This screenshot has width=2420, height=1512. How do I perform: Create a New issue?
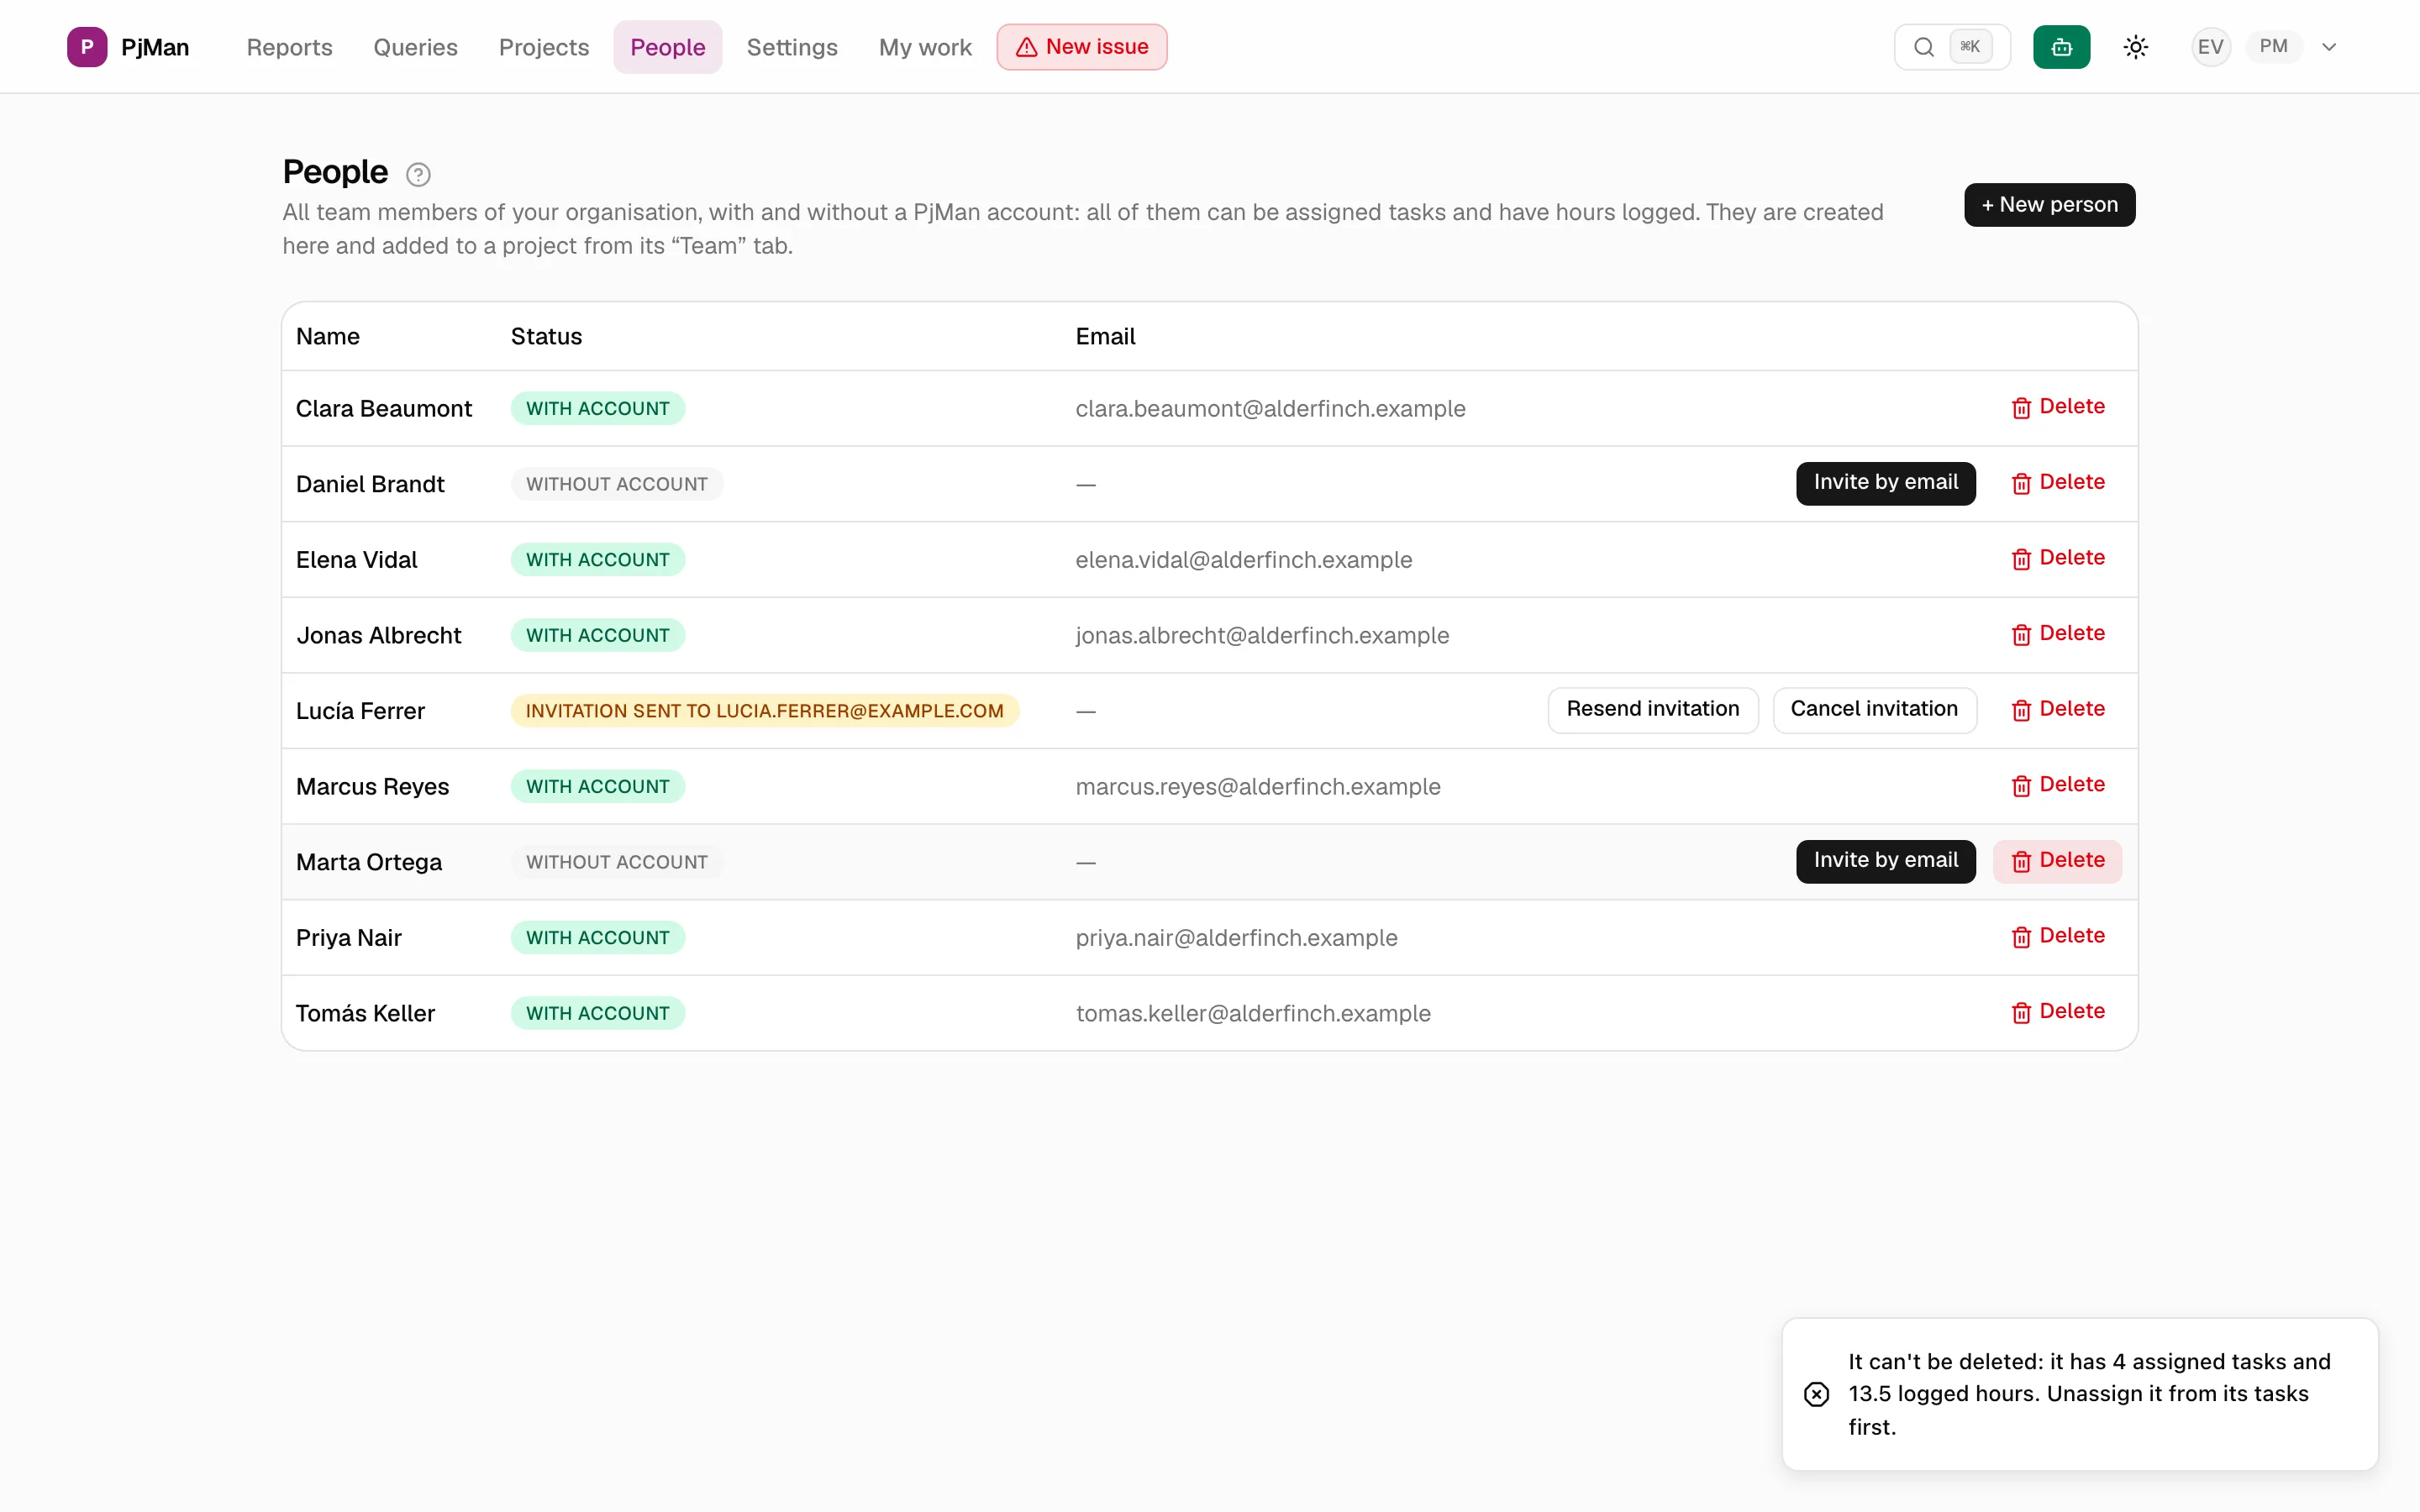[x=1081, y=47]
